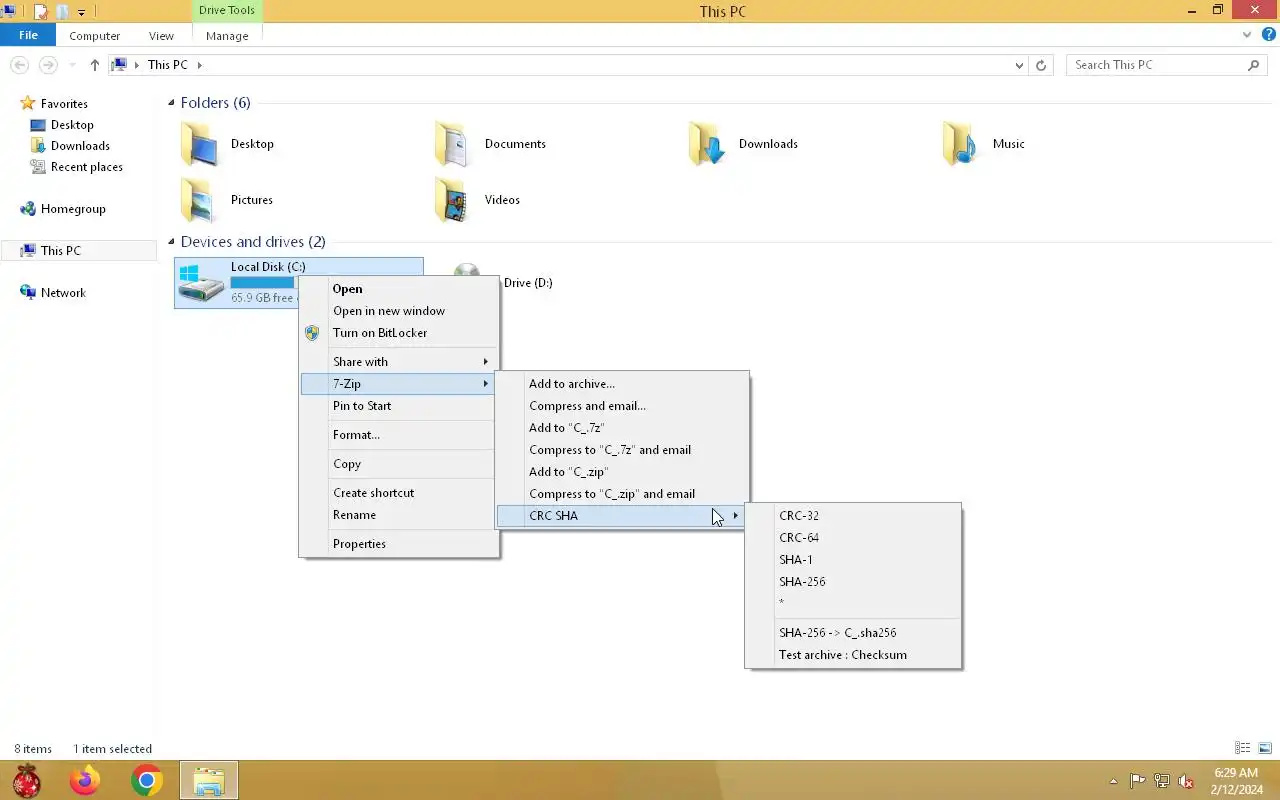Open Firefox from the taskbar
Image resolution: width=1280 pixels, height=800 pixels.
pyautogui.click(x=85, y=780)
